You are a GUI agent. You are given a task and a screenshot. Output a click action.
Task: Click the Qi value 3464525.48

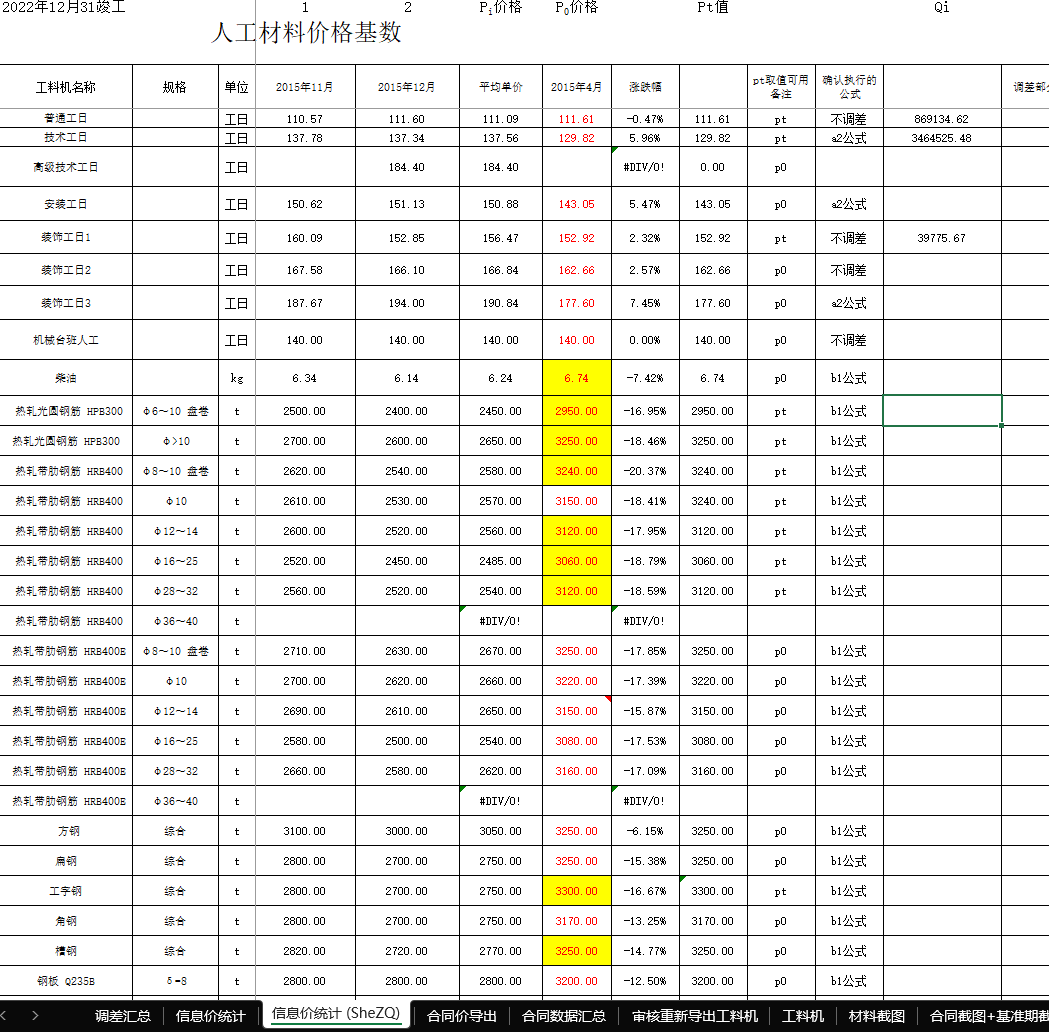pos(942,138)
